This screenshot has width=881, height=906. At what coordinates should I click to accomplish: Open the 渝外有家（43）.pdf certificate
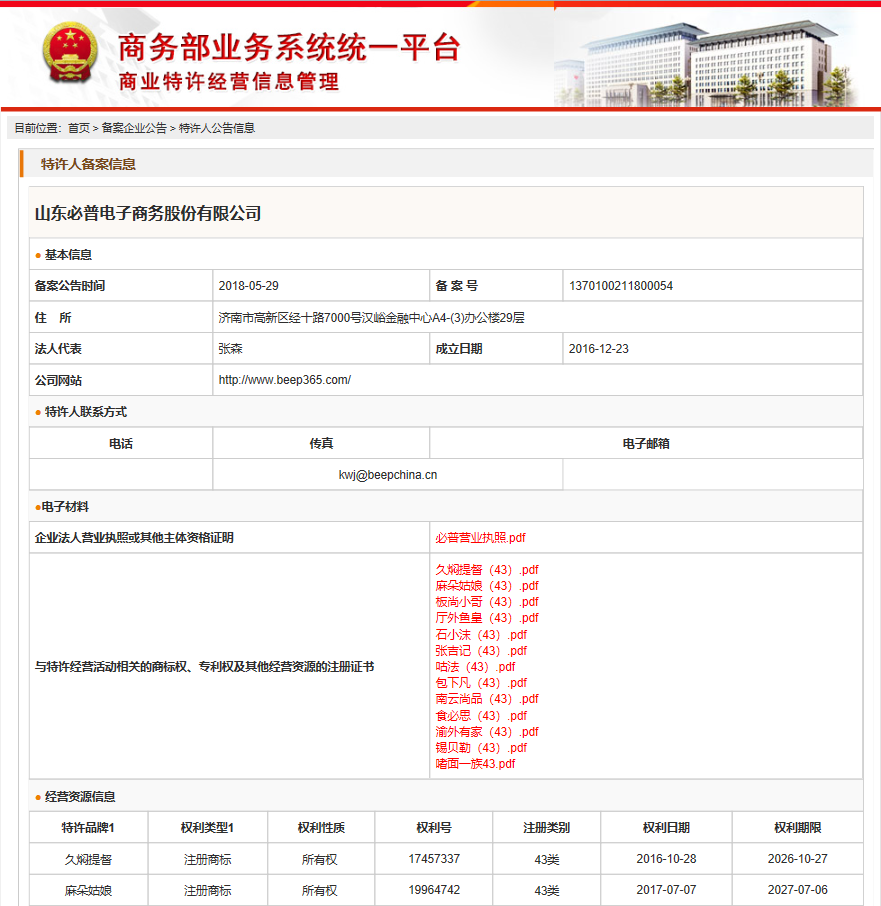coord(487,732)
